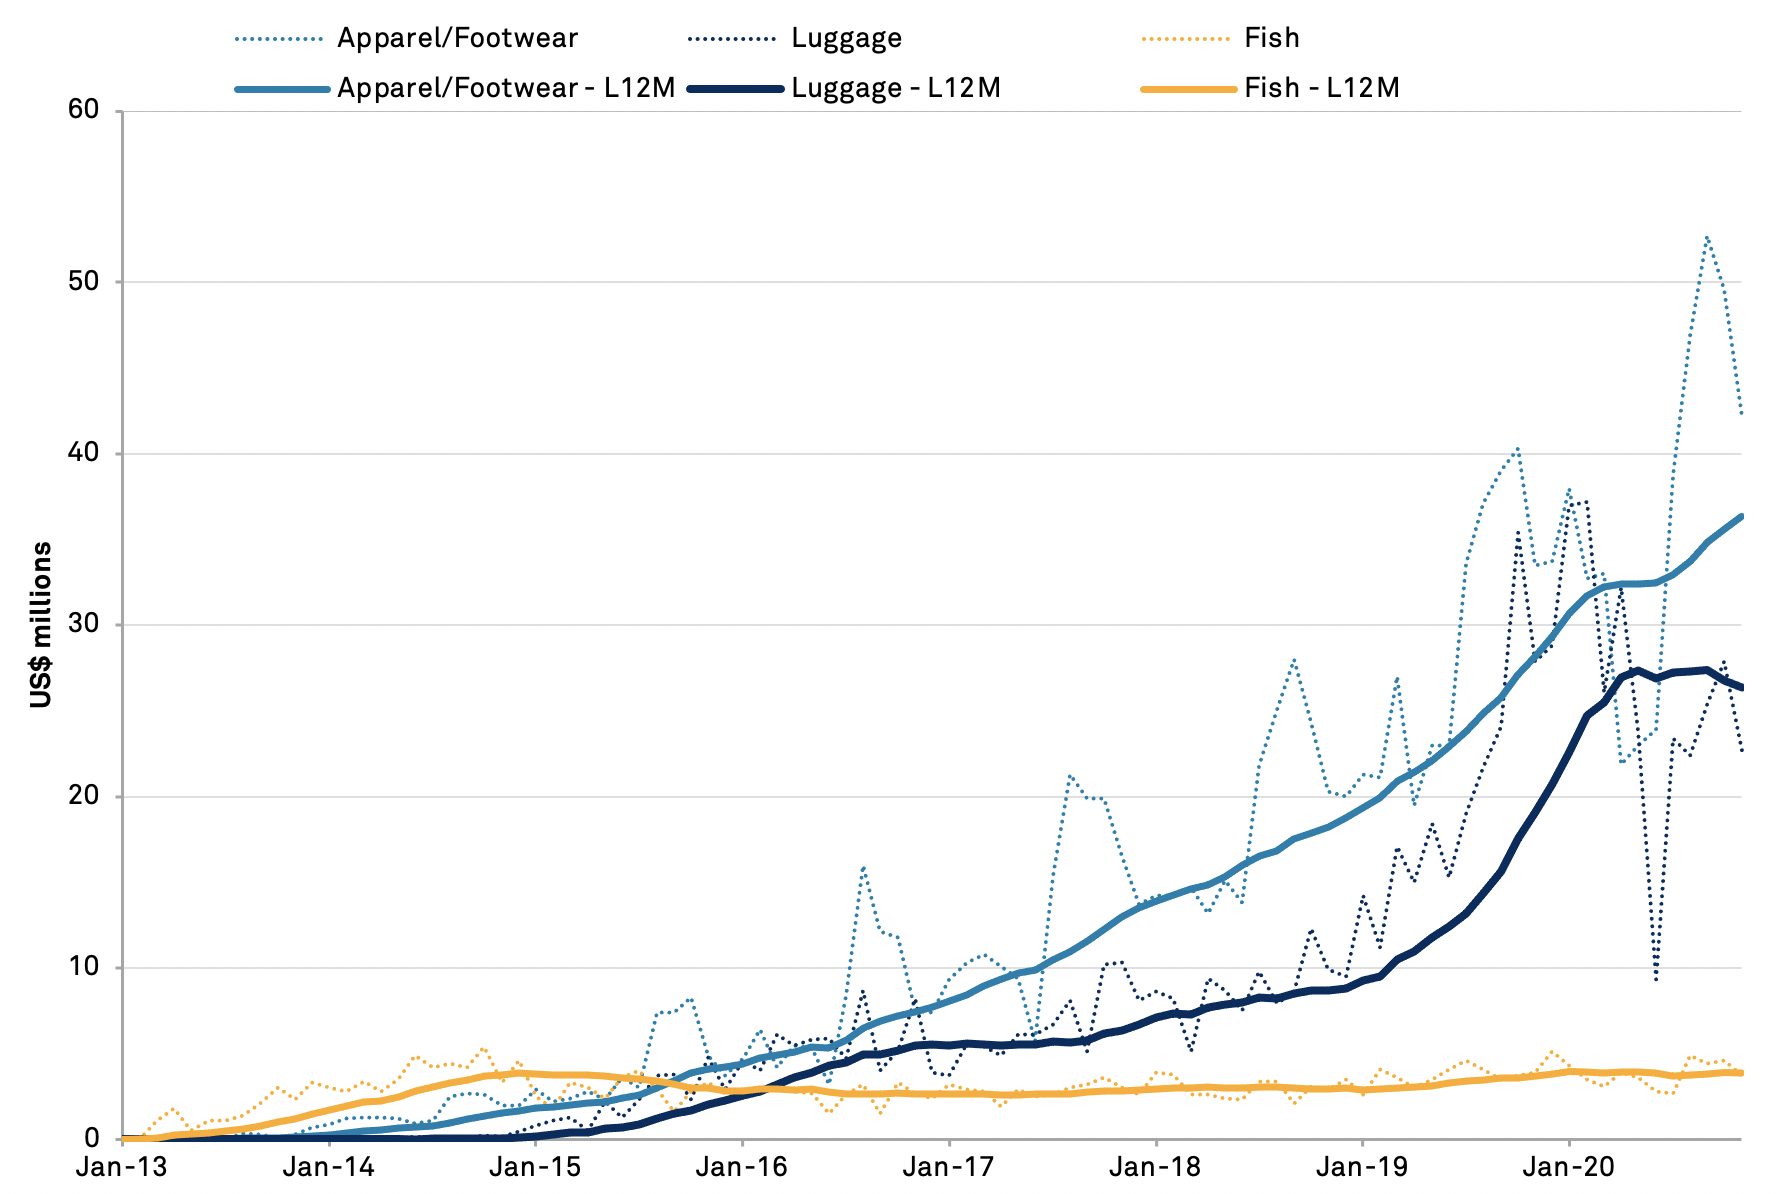The image size is (1790, 1194).
Task: Select the Luggage - L12M legend label
Action: coord(895,88)
